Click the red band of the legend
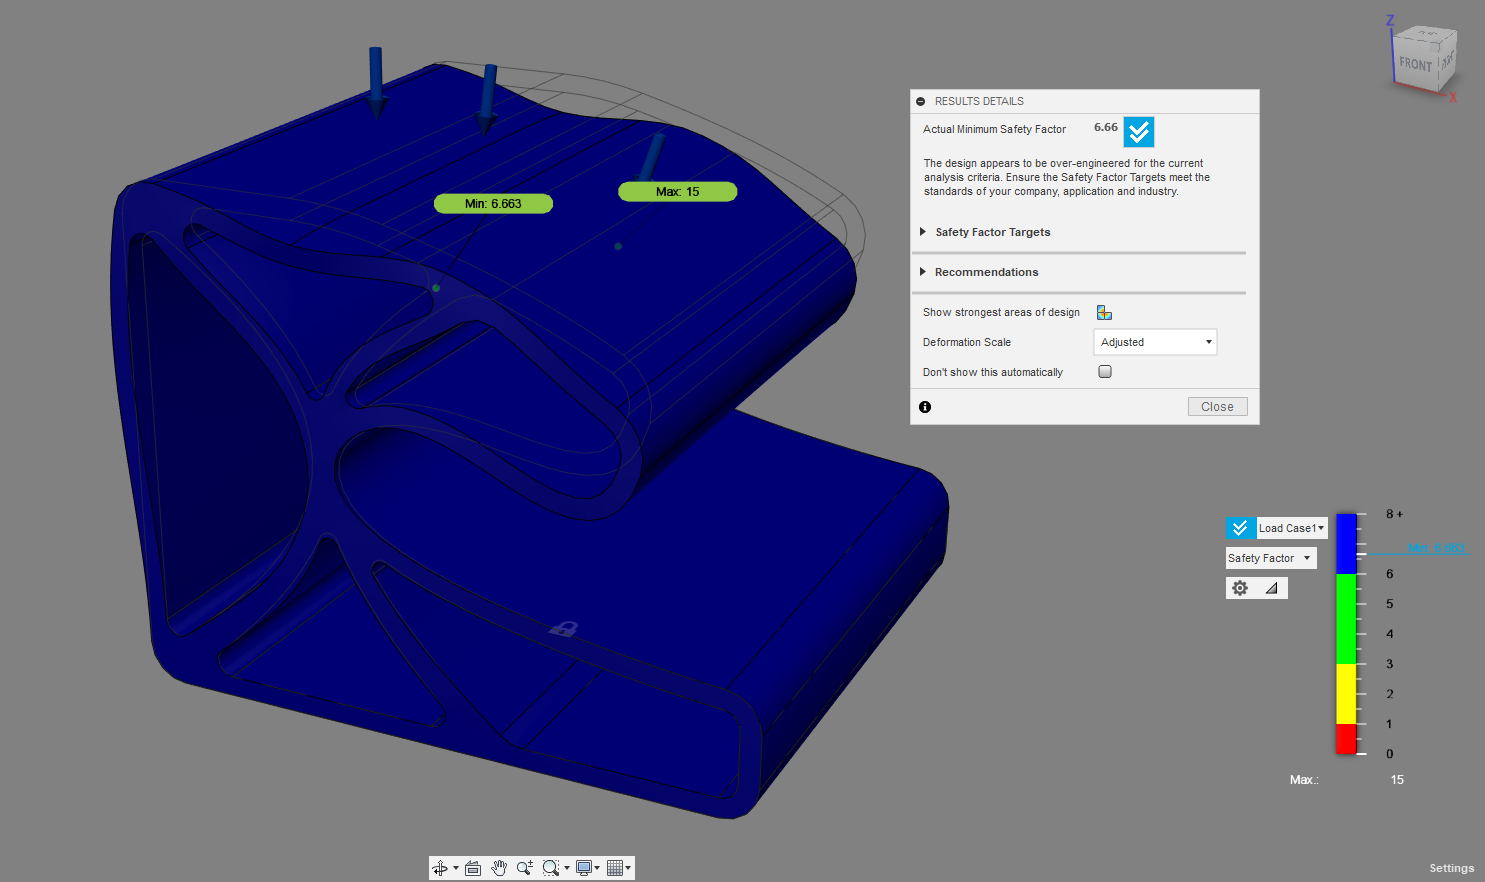 (1346, 738)
